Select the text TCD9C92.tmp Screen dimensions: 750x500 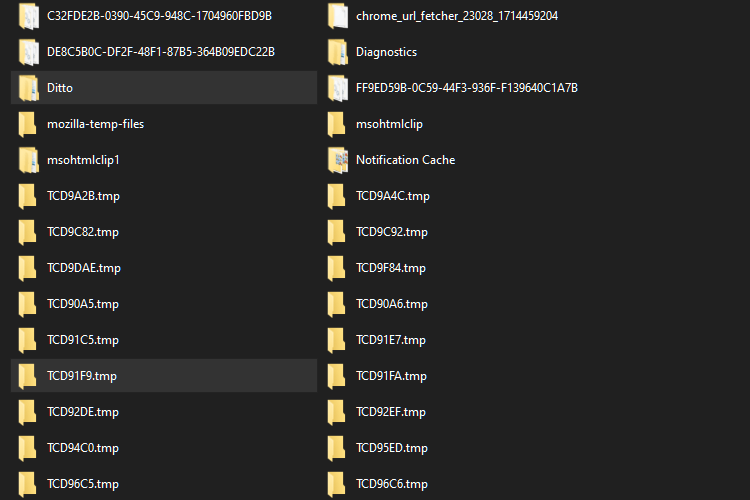point(392,232)
